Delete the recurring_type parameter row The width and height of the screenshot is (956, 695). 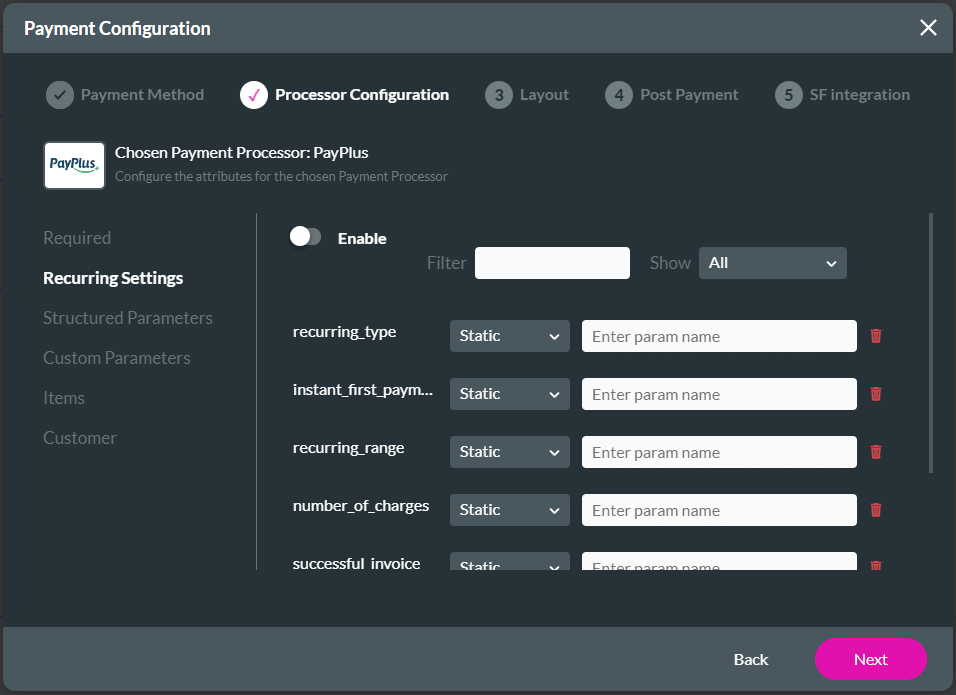pyautogui.click(x=876, y=336)
